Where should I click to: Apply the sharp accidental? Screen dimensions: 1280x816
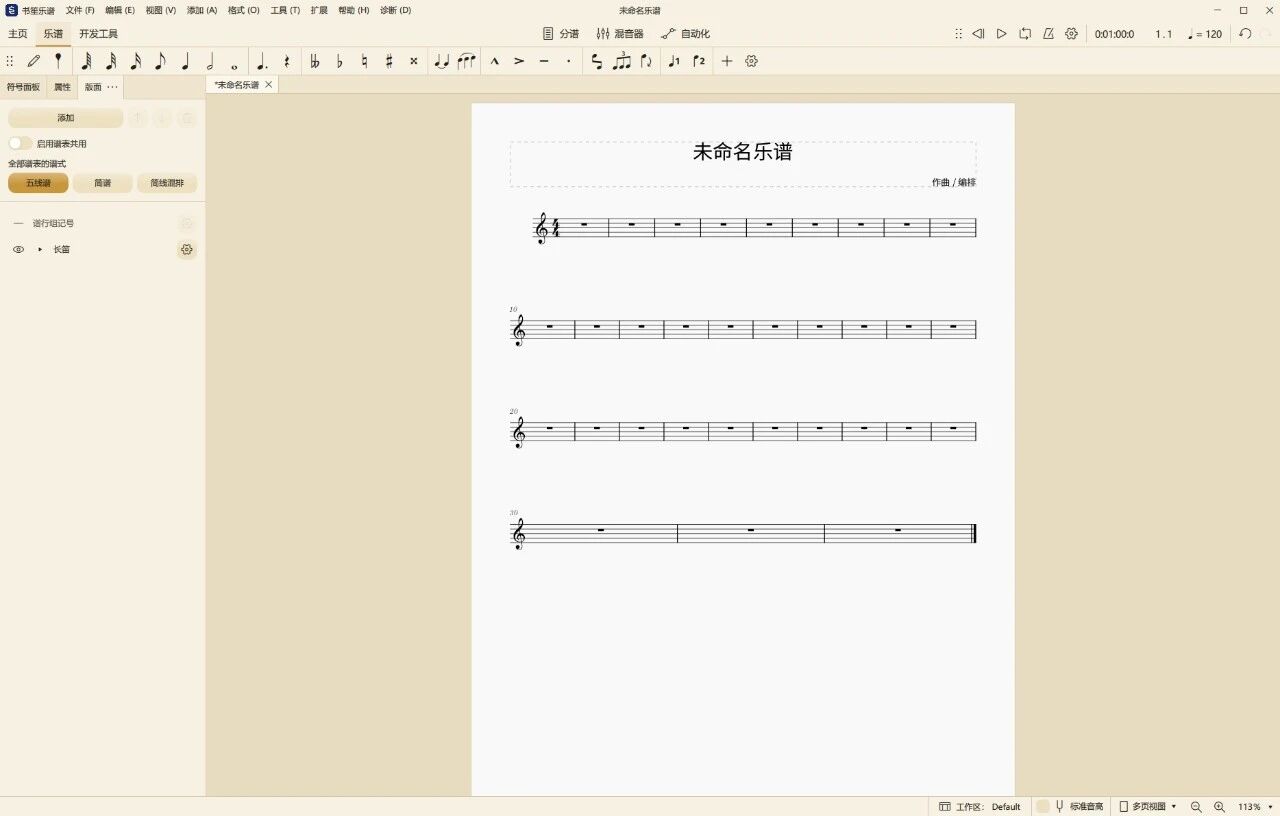click(x=389, y=61)
